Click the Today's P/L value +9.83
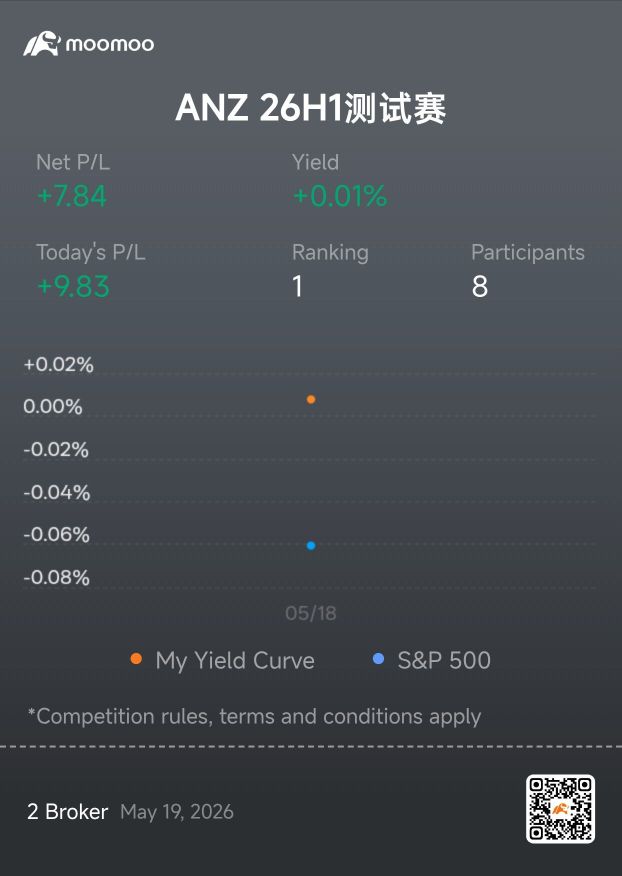Image resolution: width=622 pixels, height=876 pixels. [x=73, y=287]
